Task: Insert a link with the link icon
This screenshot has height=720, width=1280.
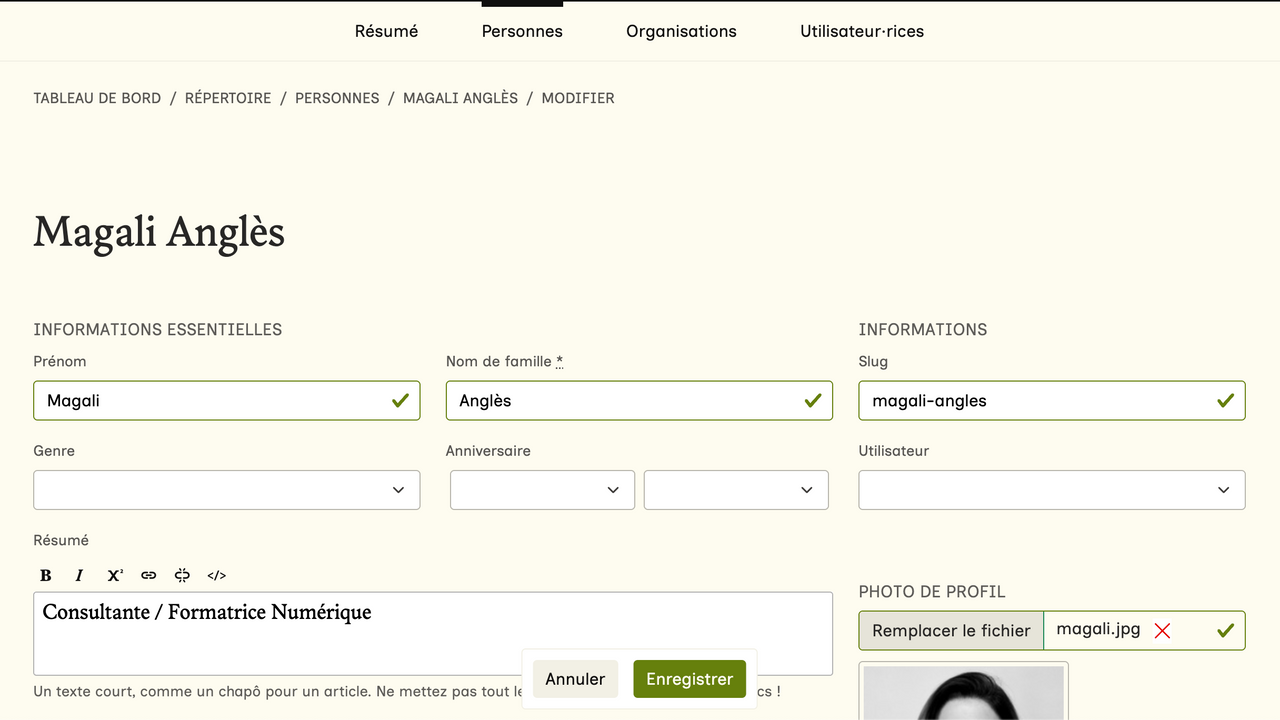Action: click(149, 575)
